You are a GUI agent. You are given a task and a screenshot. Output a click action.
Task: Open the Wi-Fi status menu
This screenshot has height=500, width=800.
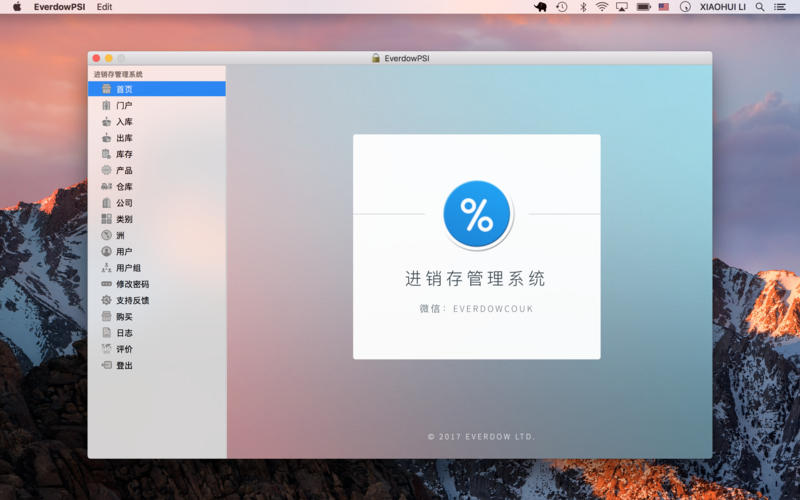coord(602,7)
